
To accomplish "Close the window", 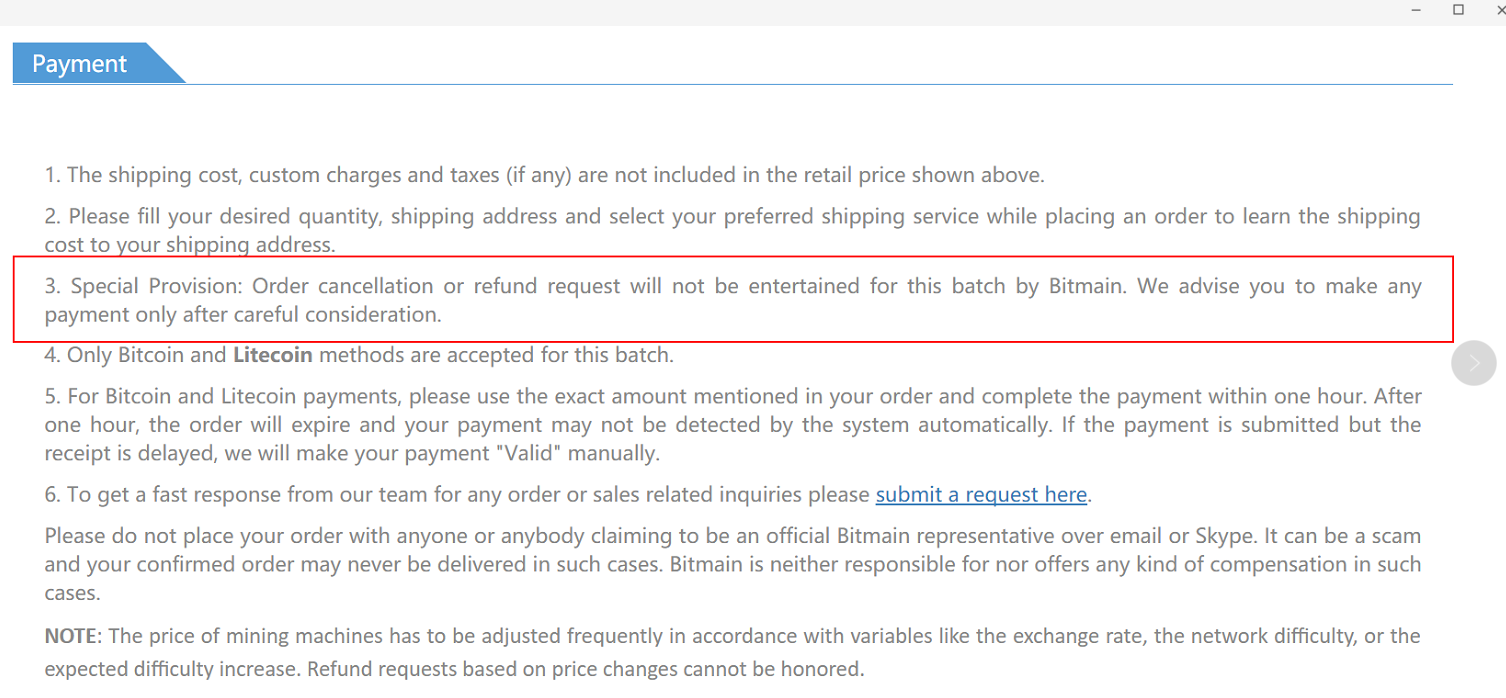I will 1499,10.
